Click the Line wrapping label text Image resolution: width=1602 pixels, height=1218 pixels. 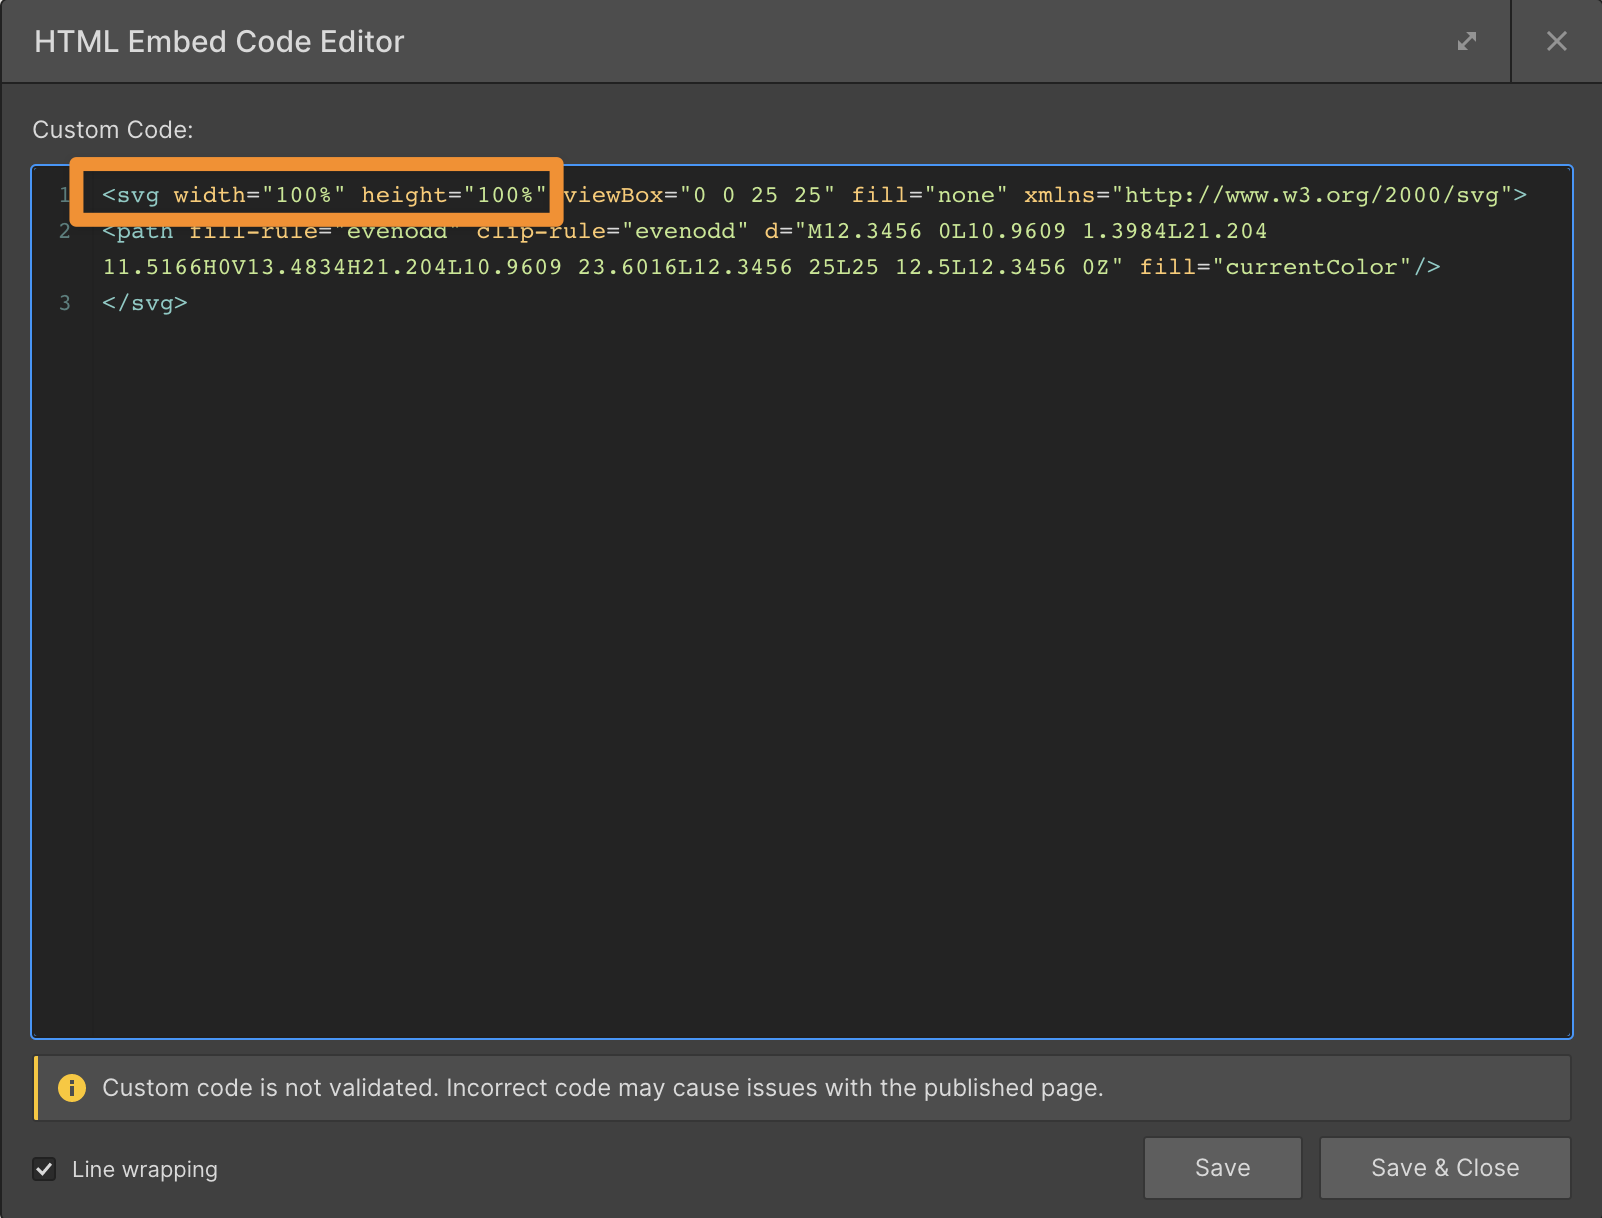click(x=144, y=1169)
